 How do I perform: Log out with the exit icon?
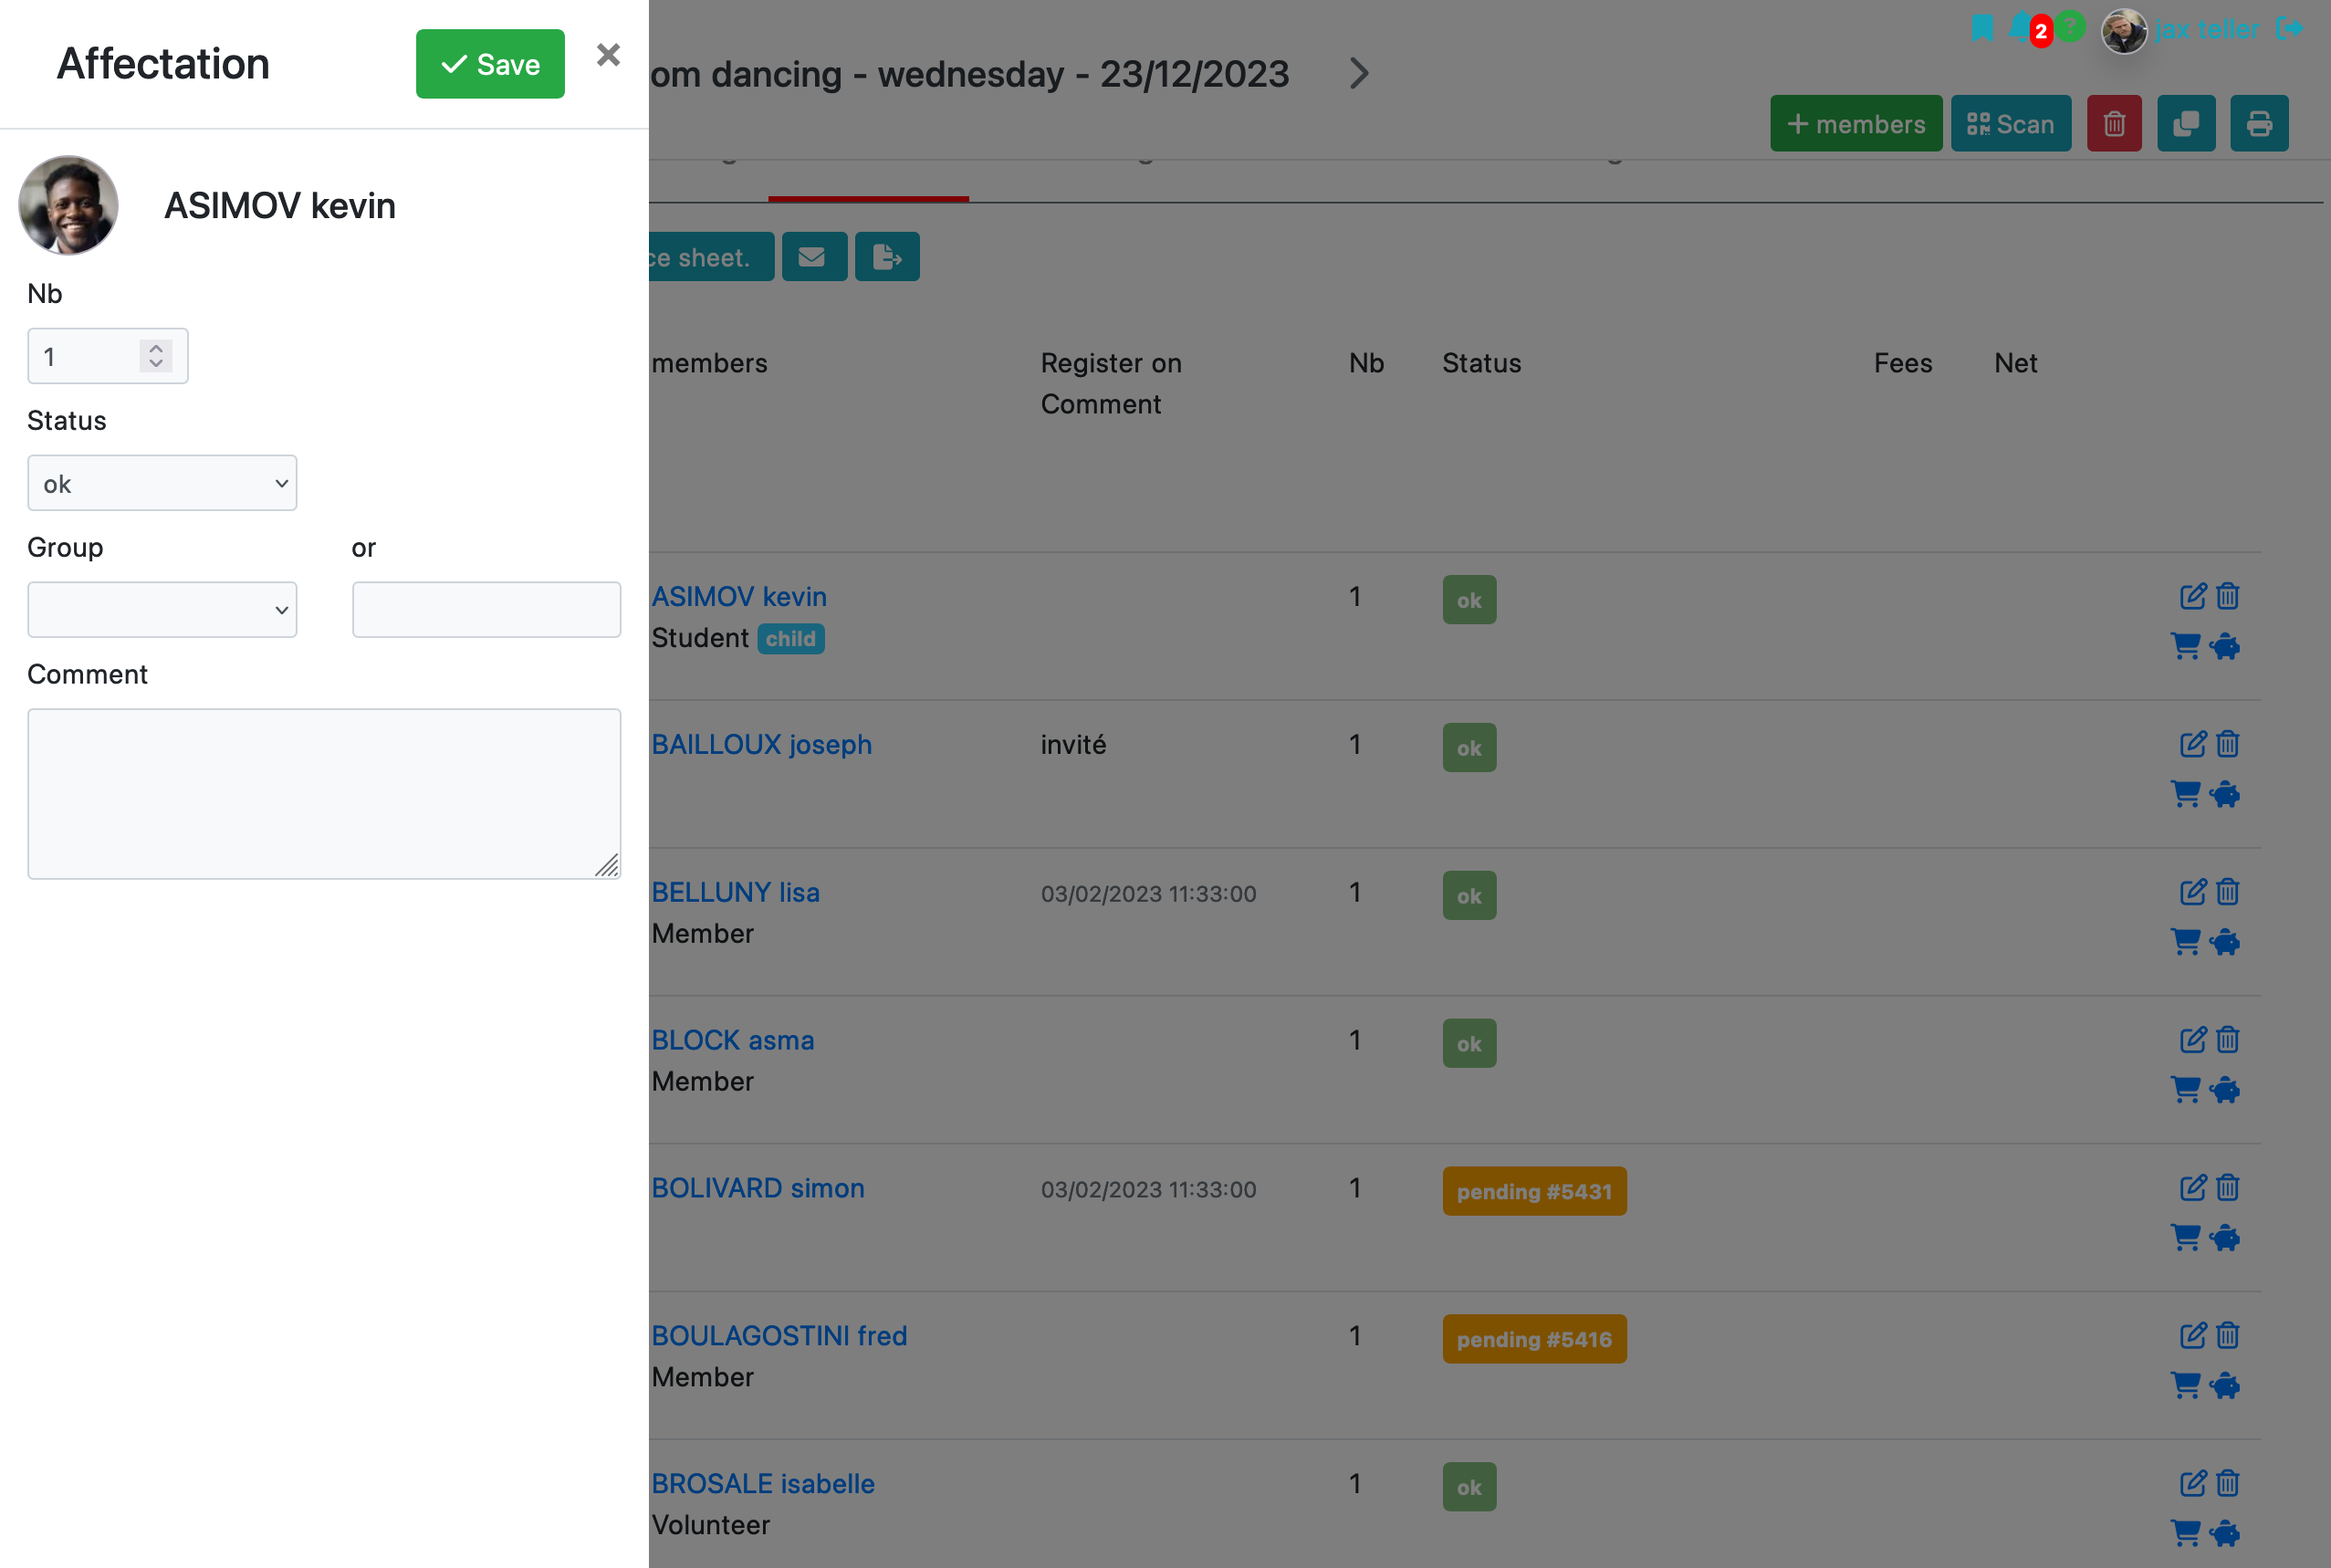tap(2290, 28)
